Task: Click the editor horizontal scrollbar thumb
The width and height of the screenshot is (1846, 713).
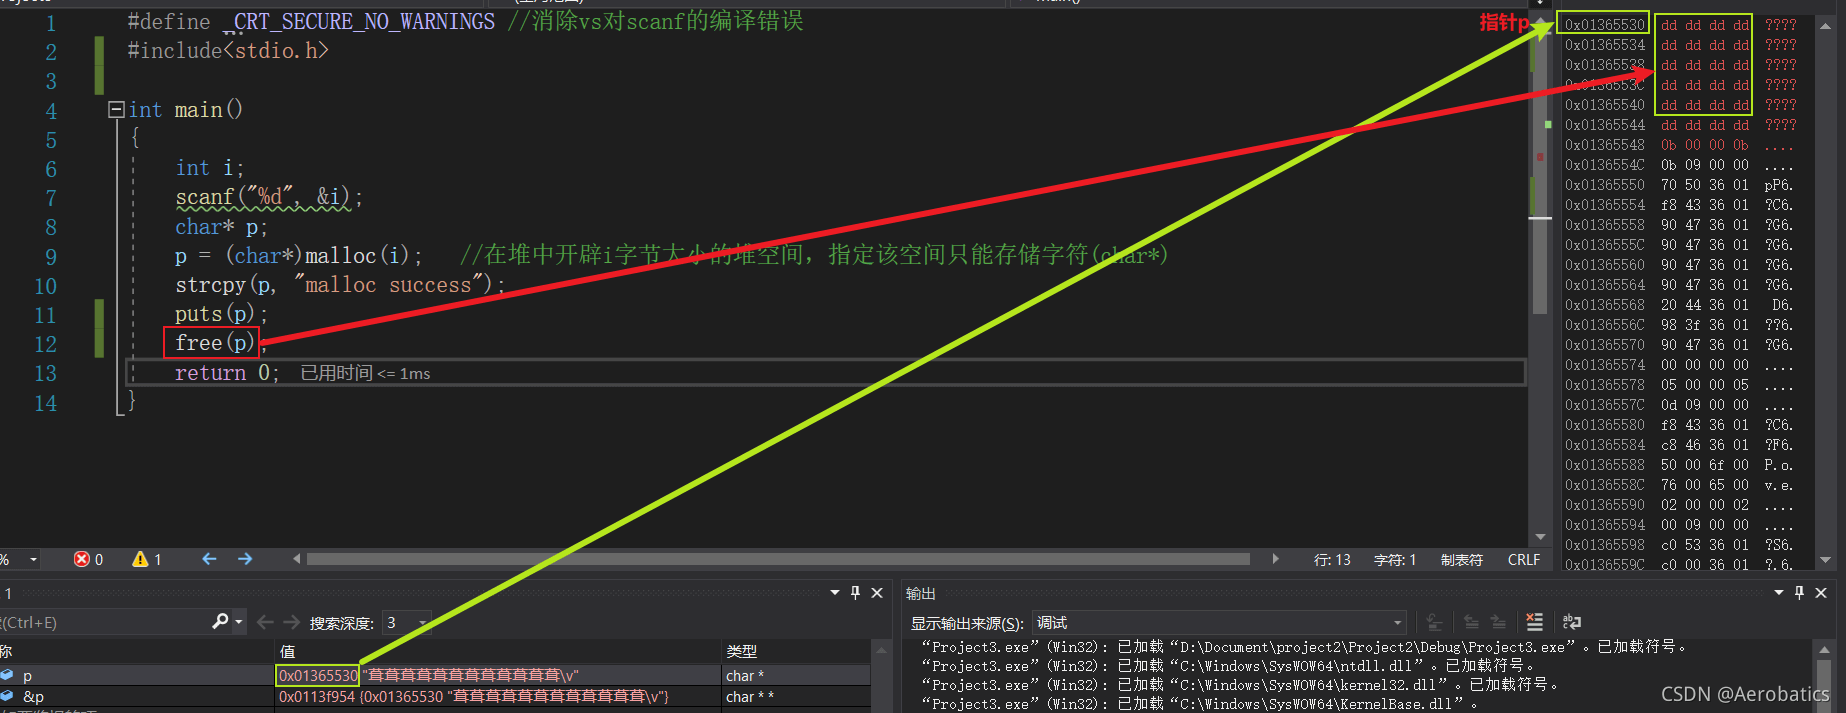Action: pos(778,559)
